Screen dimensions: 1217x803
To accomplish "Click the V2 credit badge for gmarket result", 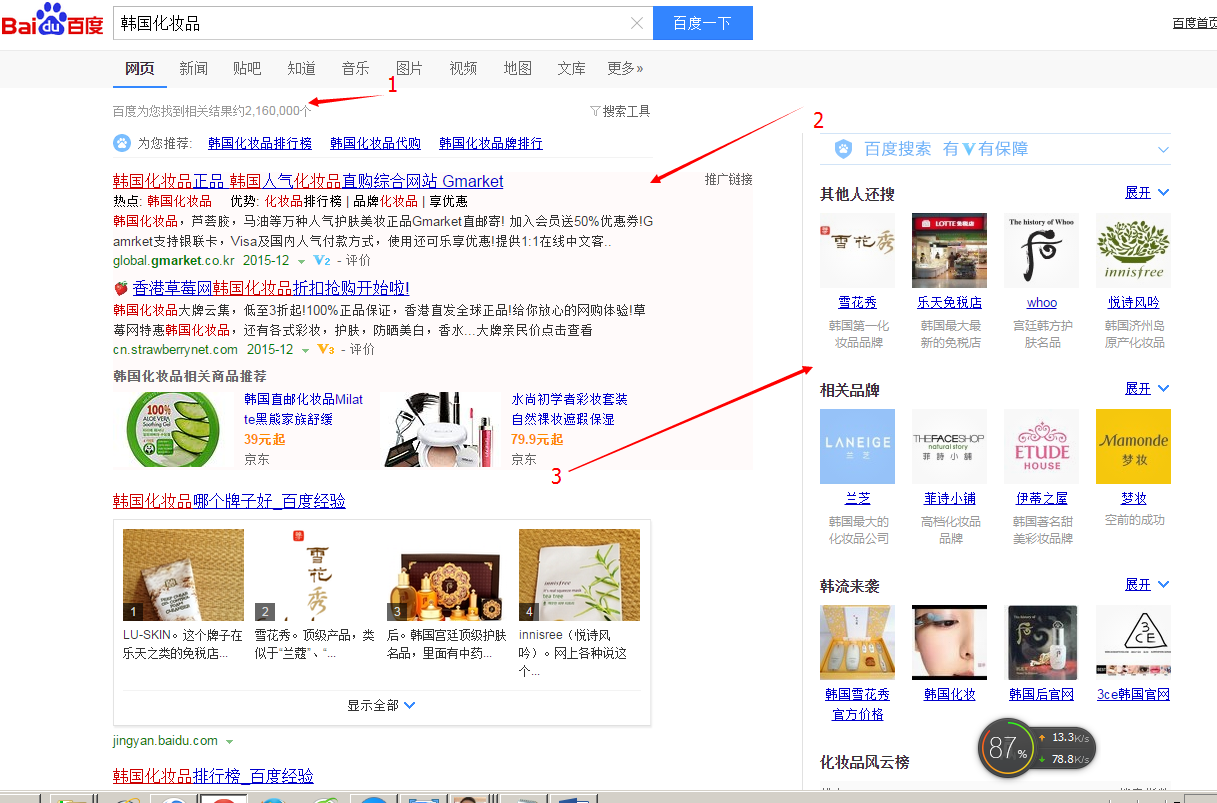I will (322, 261).
